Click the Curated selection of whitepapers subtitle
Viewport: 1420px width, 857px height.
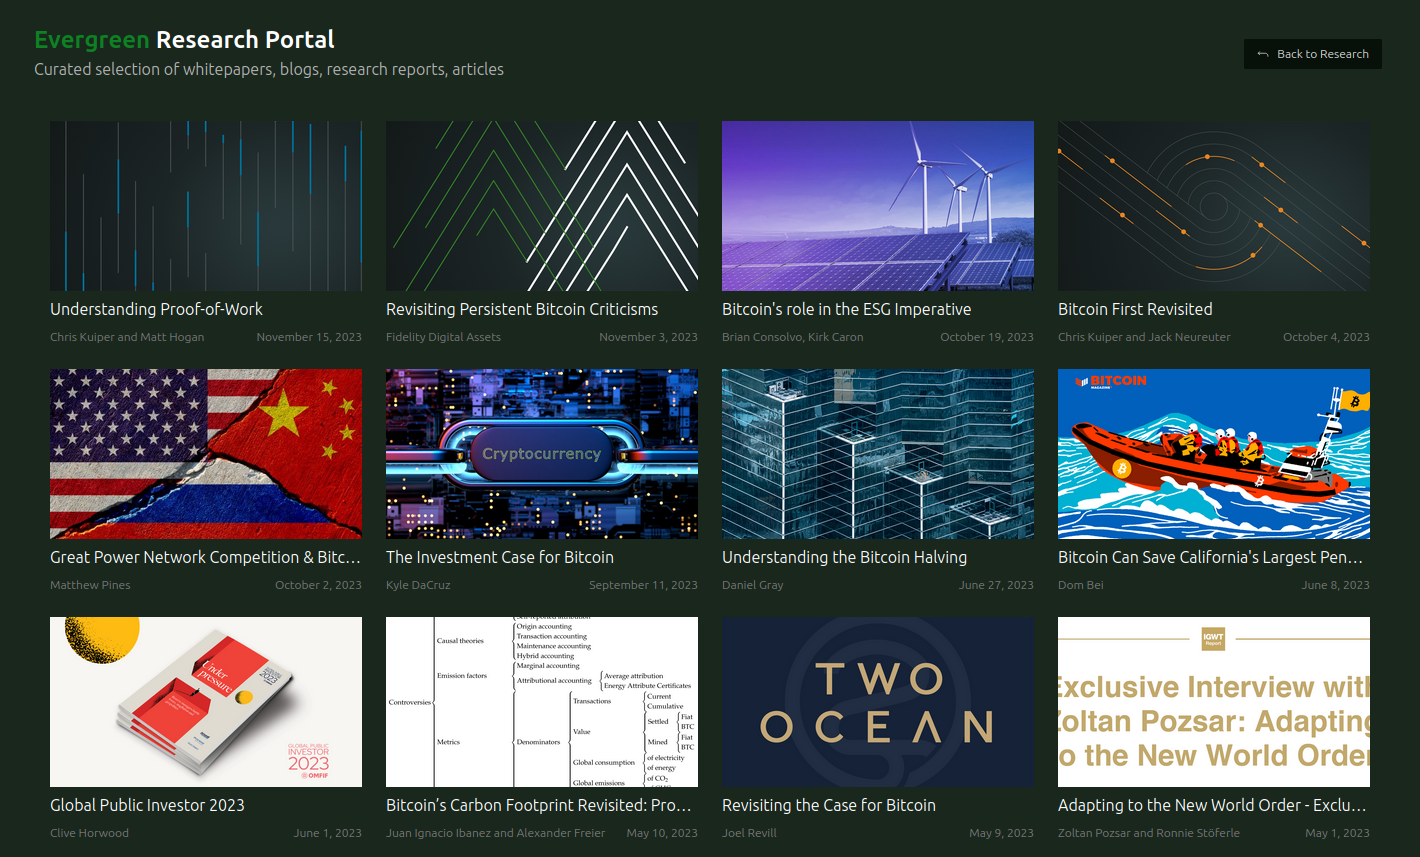[x=269, y=69]
